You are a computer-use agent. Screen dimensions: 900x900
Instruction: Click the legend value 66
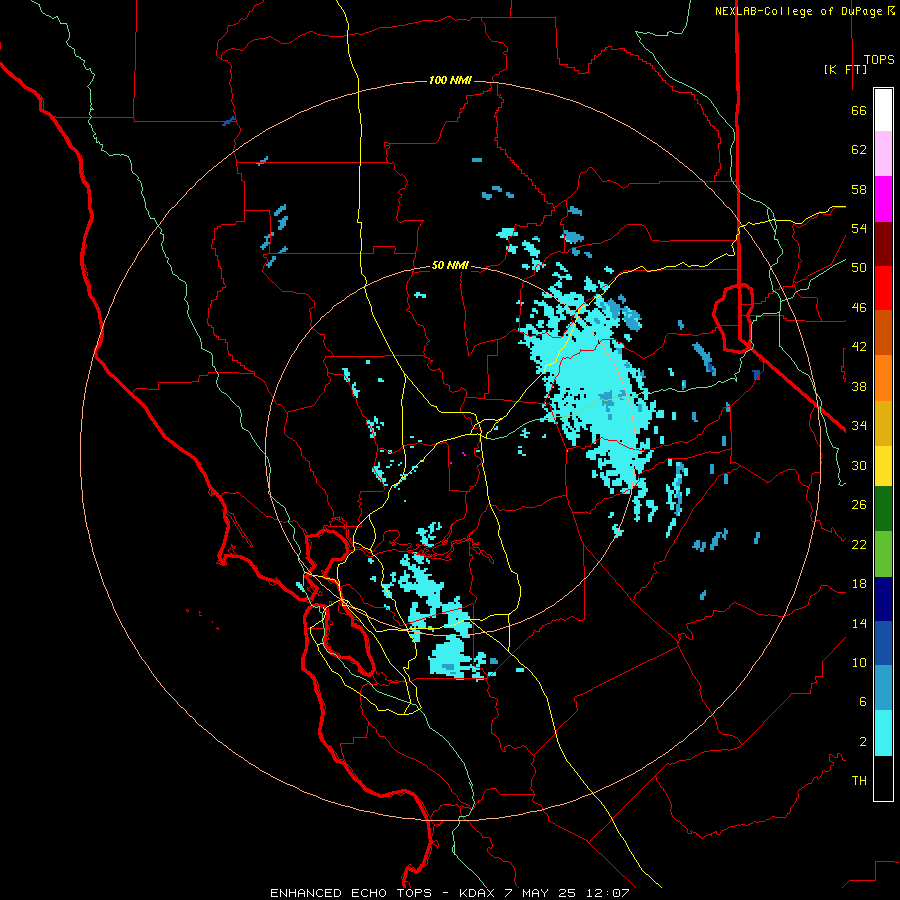coord(859,110)
